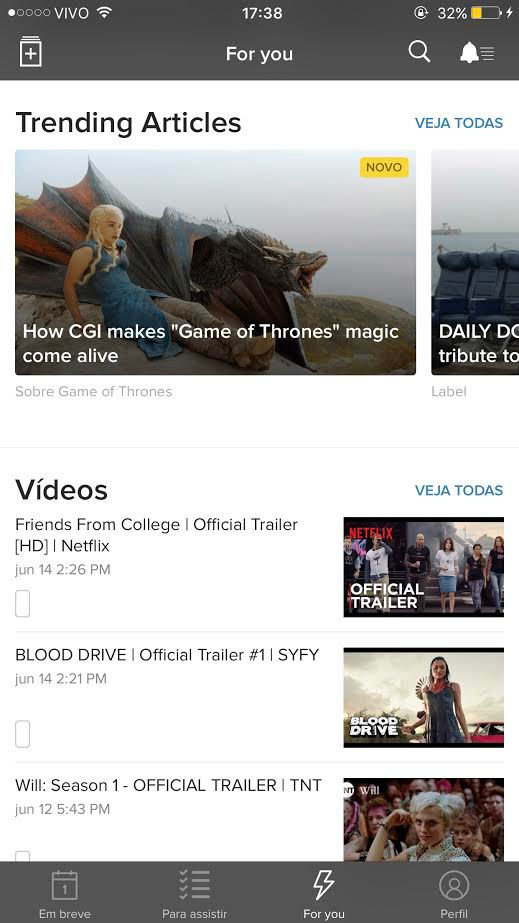Mark the Friends From College trailer checkbox
519x923 pixels.
pyautogui.click(x=22, y=604)
